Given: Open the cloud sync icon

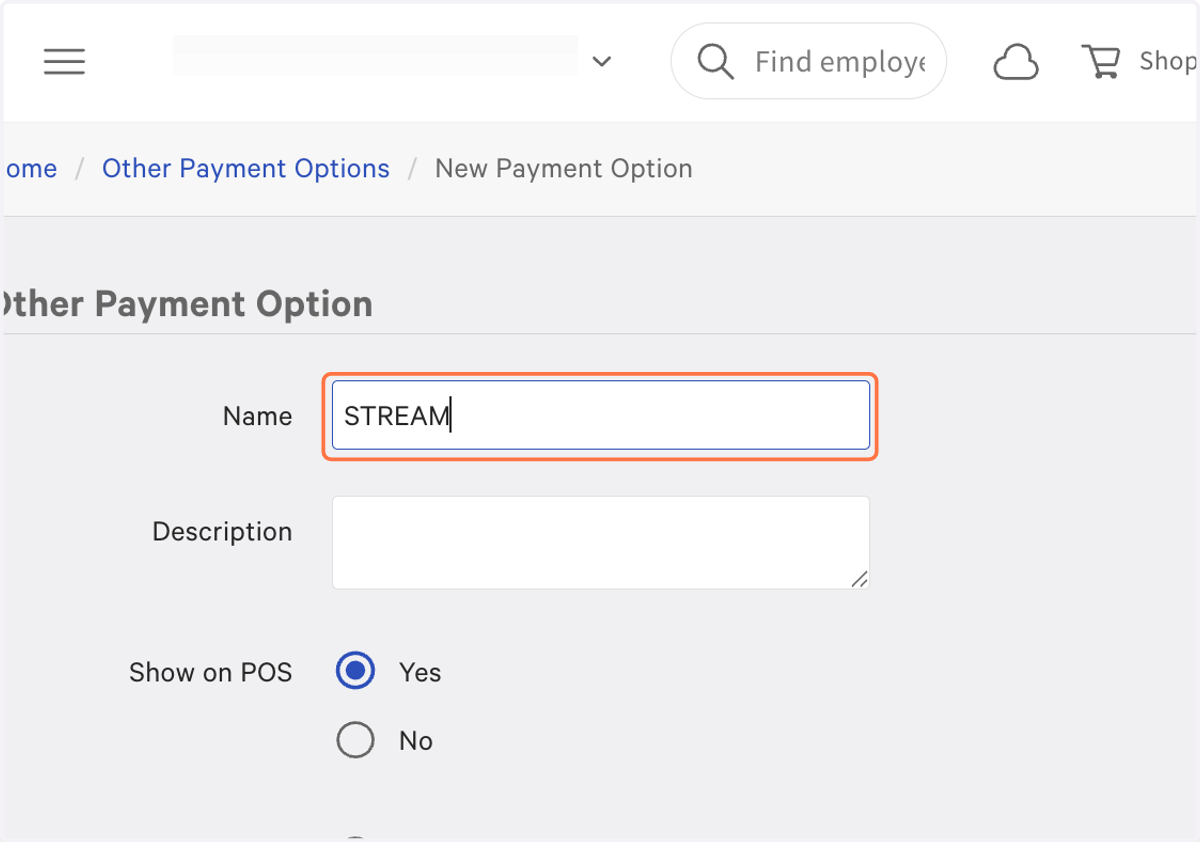Looking at the screenshot, I should pos(1016,63).
